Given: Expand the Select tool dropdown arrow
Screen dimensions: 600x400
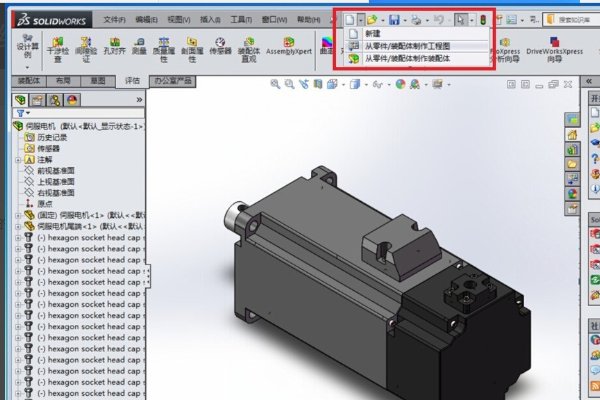Looking at the screenshot, I should pos(472,20).
